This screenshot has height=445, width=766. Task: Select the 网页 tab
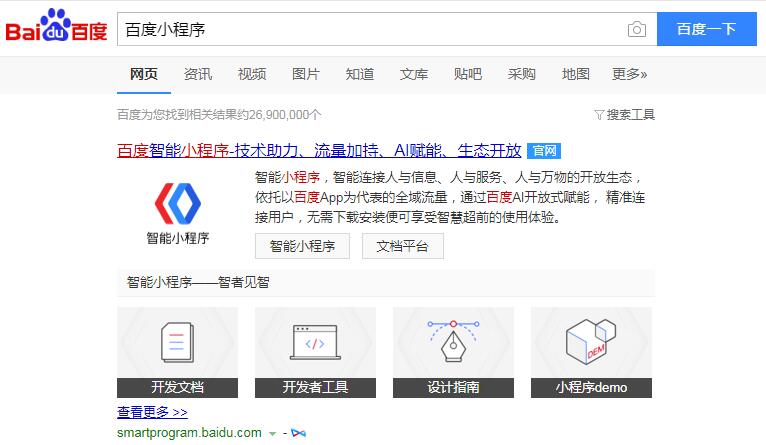point(144,74)
